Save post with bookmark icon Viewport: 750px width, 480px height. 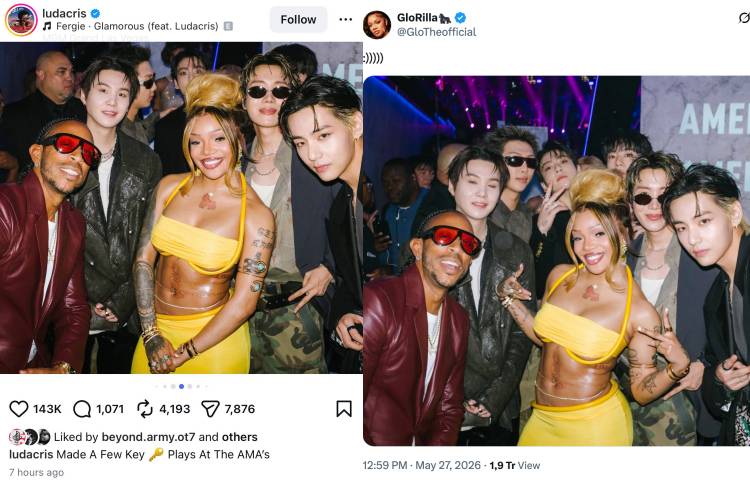[344, 409]
